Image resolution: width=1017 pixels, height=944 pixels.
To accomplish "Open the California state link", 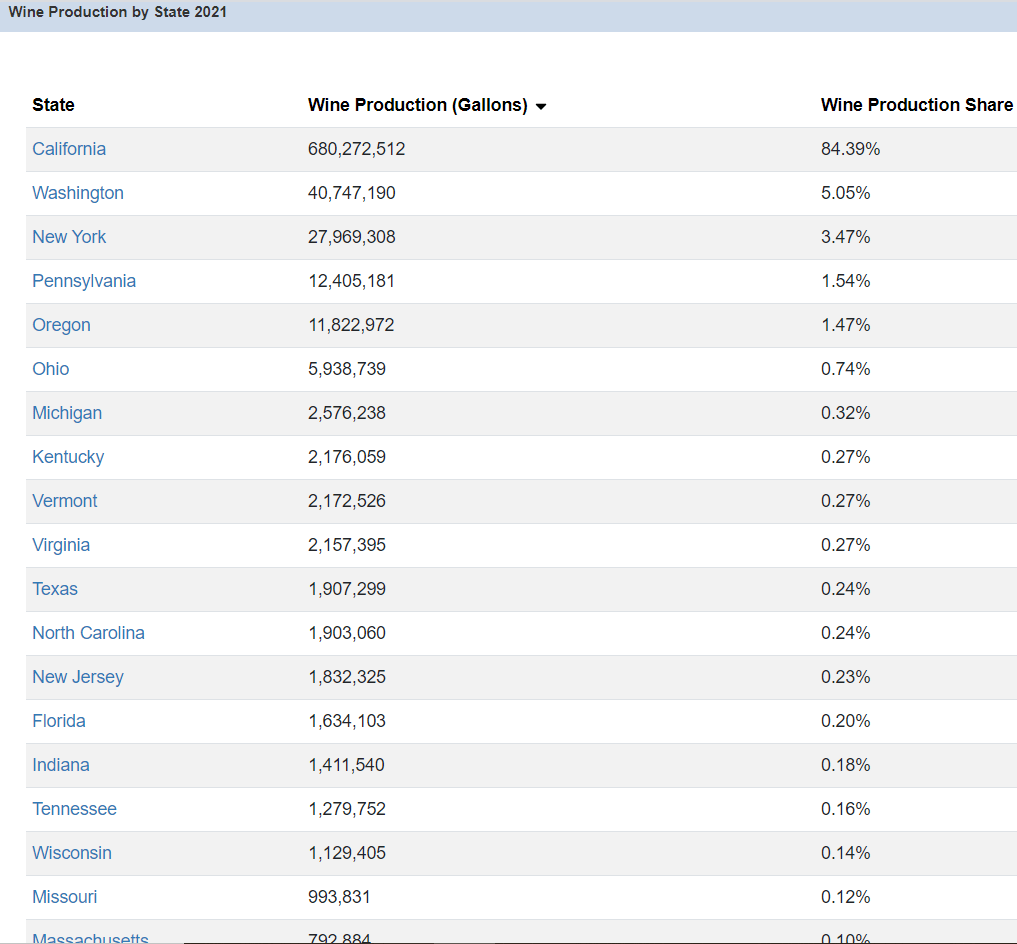I will (x=69, y=149).
